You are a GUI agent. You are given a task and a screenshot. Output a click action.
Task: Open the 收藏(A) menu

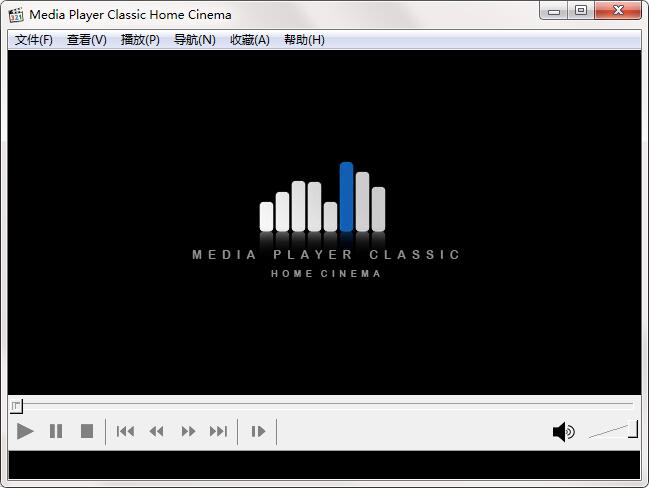point(249,40)
